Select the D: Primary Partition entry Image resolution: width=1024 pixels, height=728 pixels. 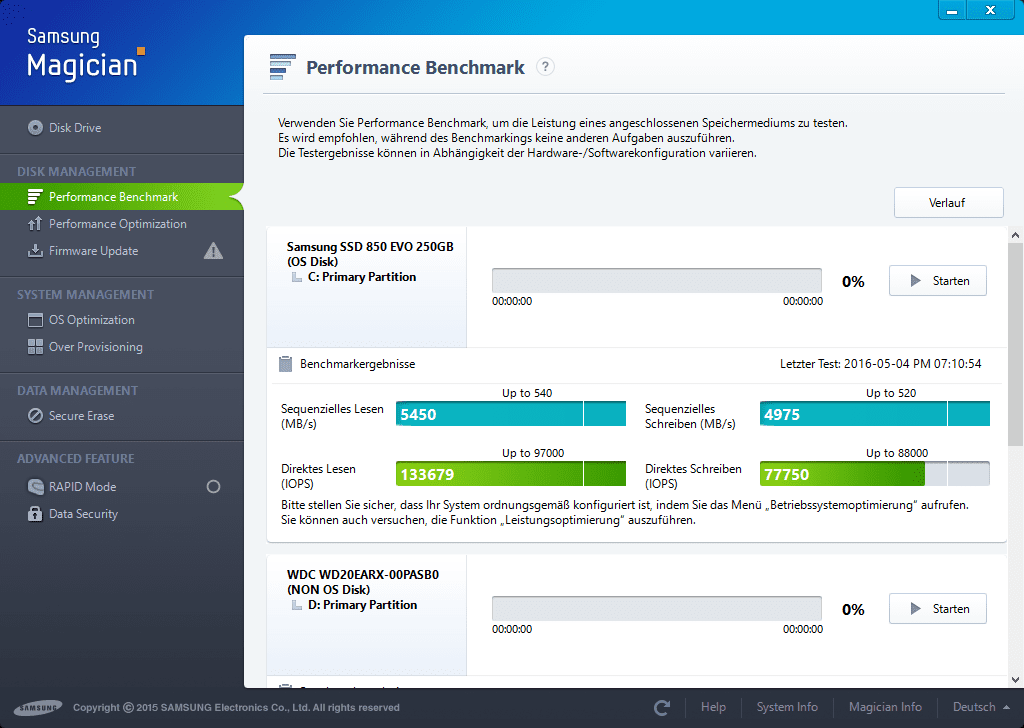362,605
